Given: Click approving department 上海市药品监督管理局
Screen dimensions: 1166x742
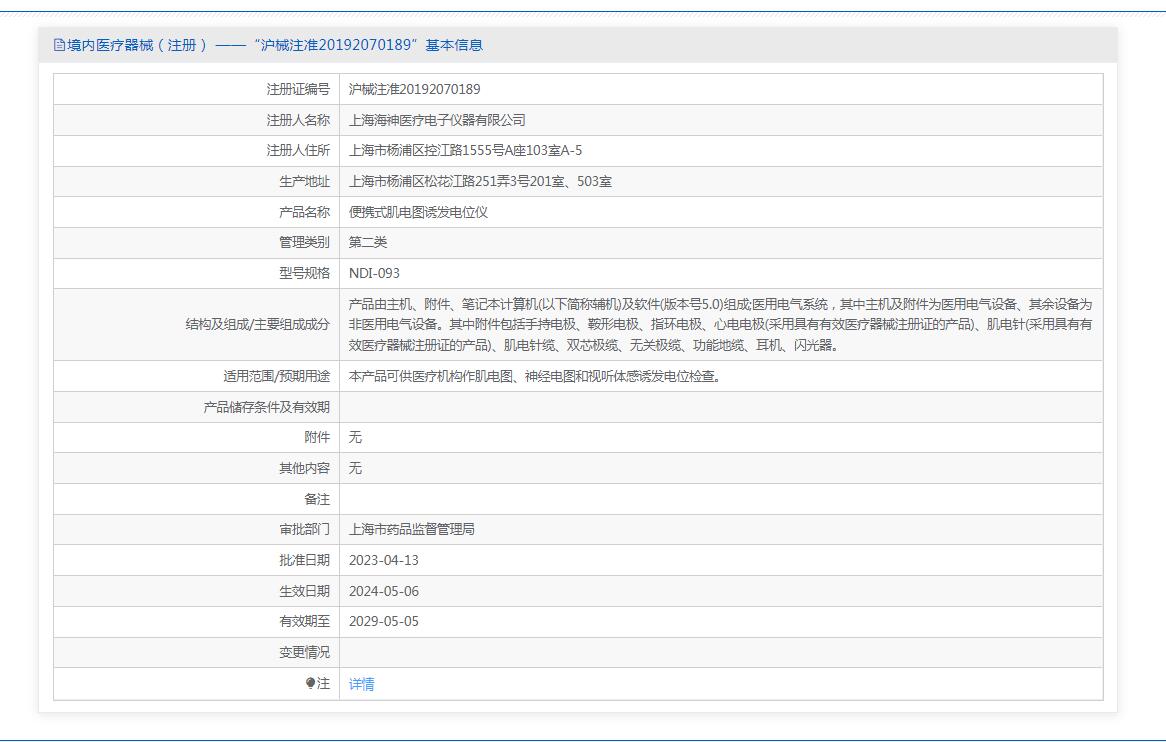Looking at the screenshot, I should point(411,529).
